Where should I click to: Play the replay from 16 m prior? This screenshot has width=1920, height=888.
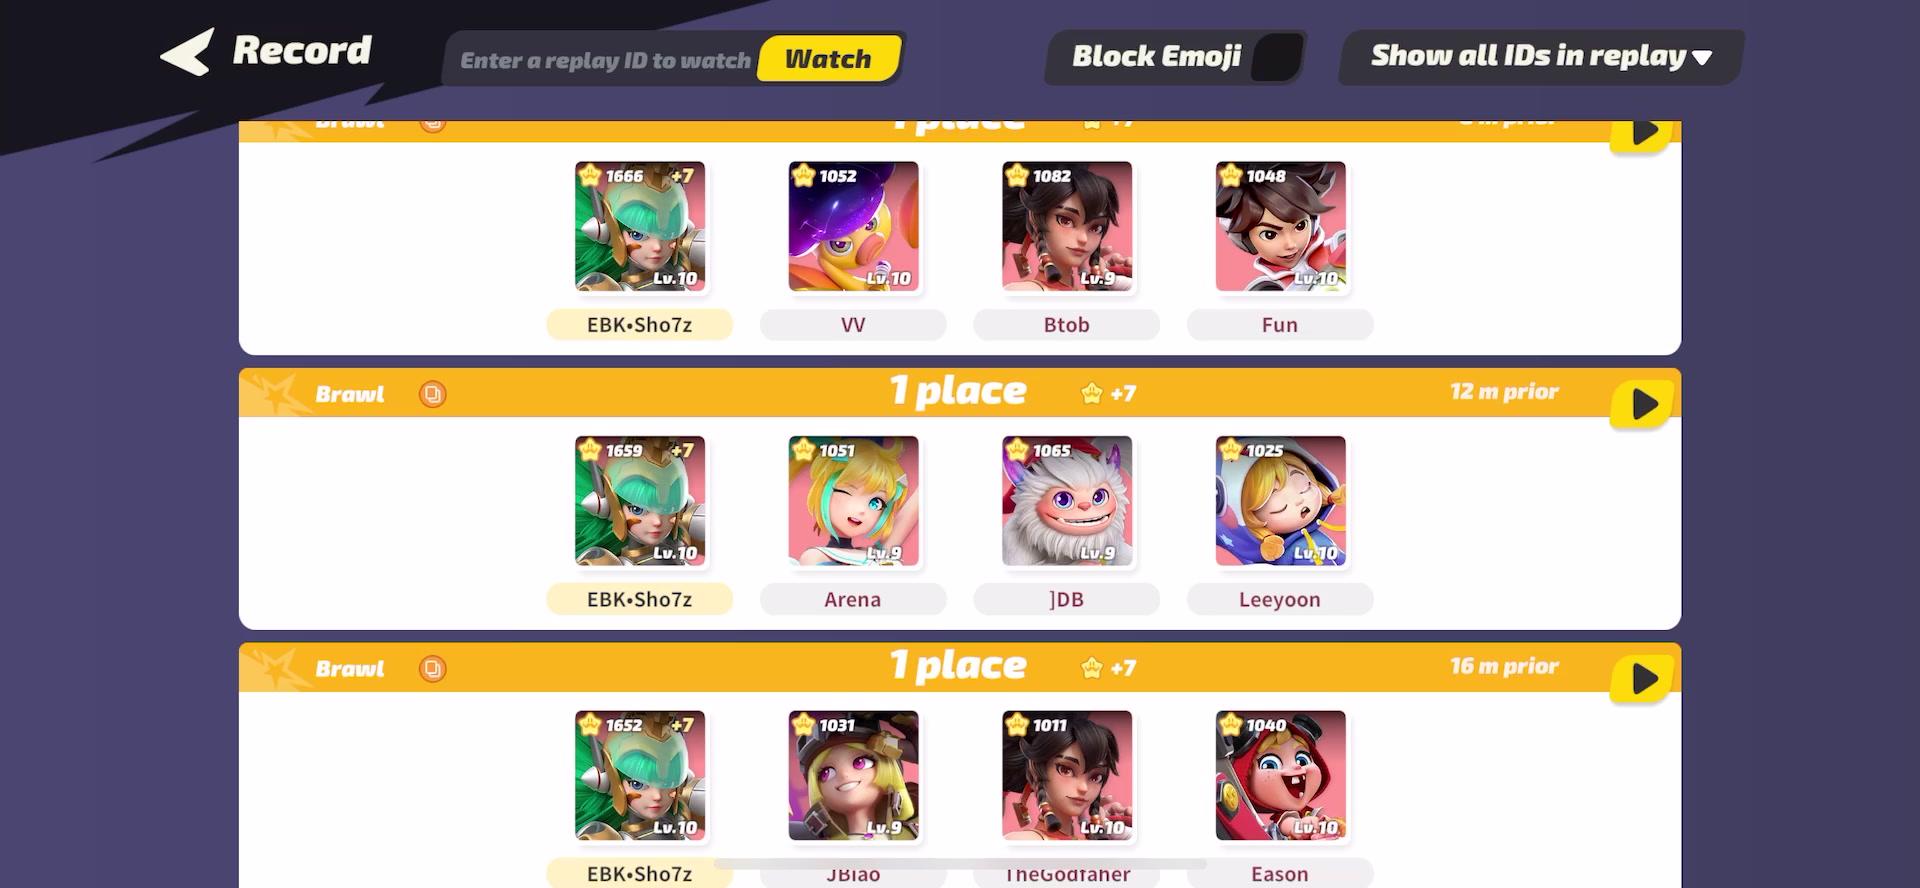tap(1641, 679)
